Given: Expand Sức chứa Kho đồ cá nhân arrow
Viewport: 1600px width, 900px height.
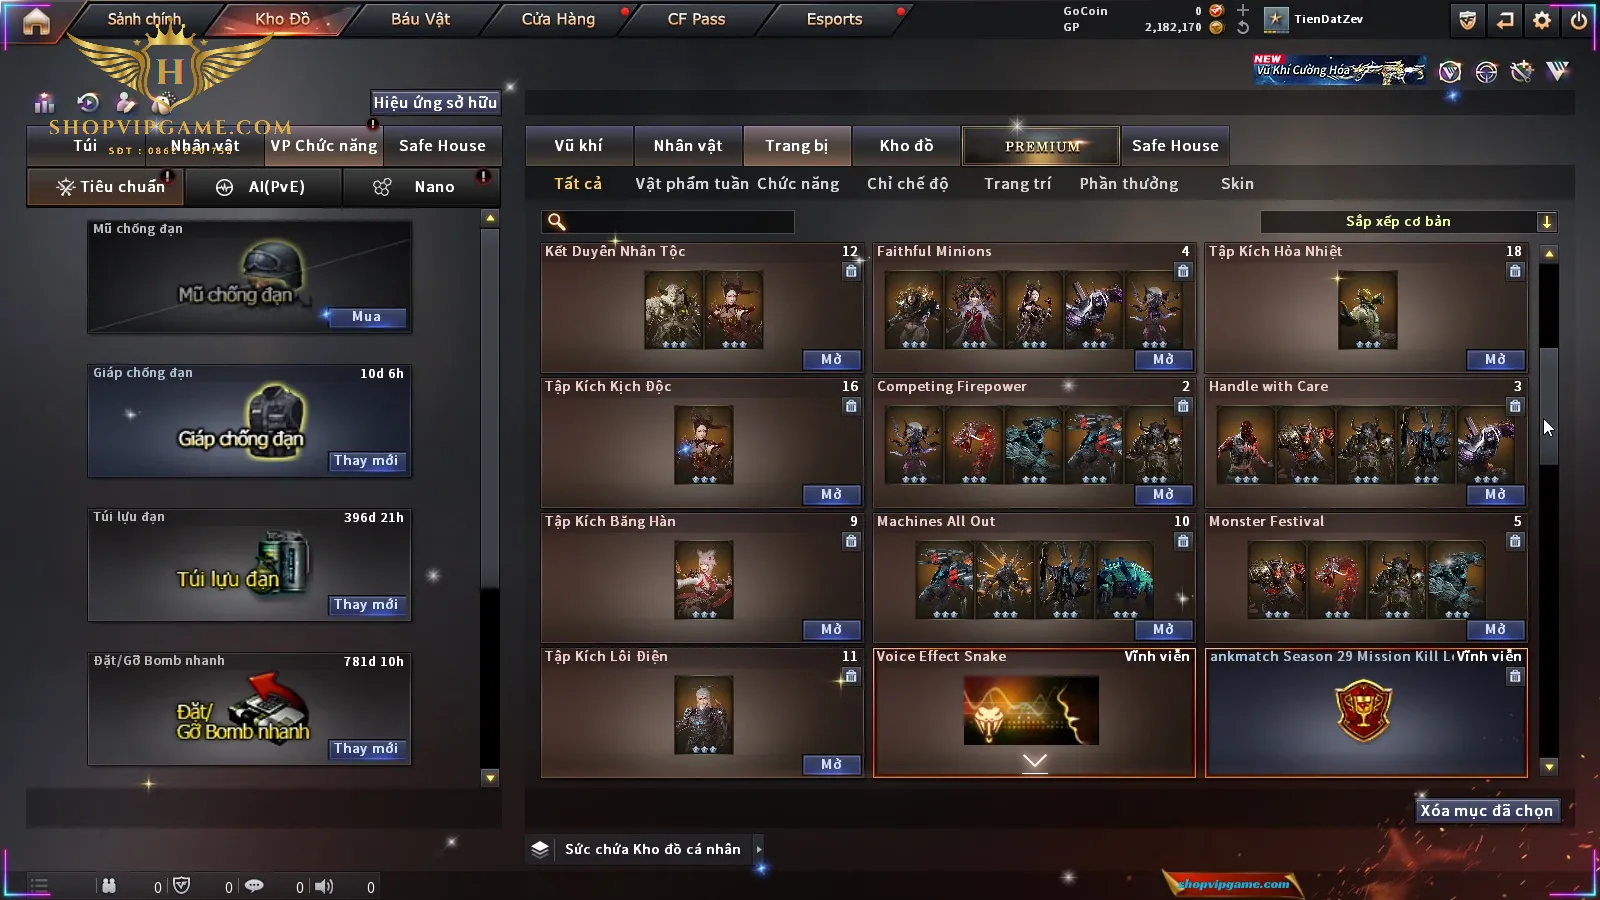Looking at the screenshot, I should pos(759,849).
